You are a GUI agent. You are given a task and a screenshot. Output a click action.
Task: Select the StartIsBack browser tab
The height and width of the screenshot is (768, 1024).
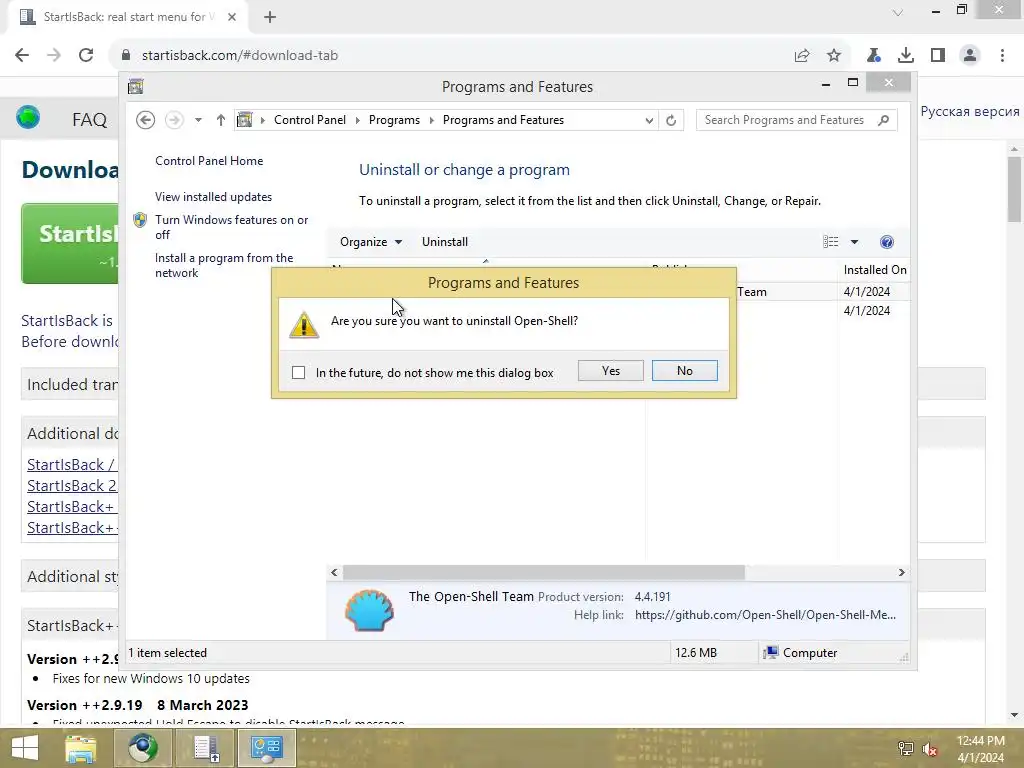click(x=127, y=17)
